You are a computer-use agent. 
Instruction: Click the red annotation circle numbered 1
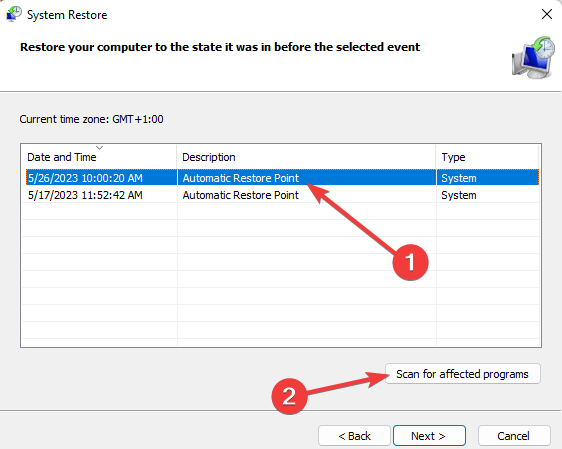tap(410, 262)
